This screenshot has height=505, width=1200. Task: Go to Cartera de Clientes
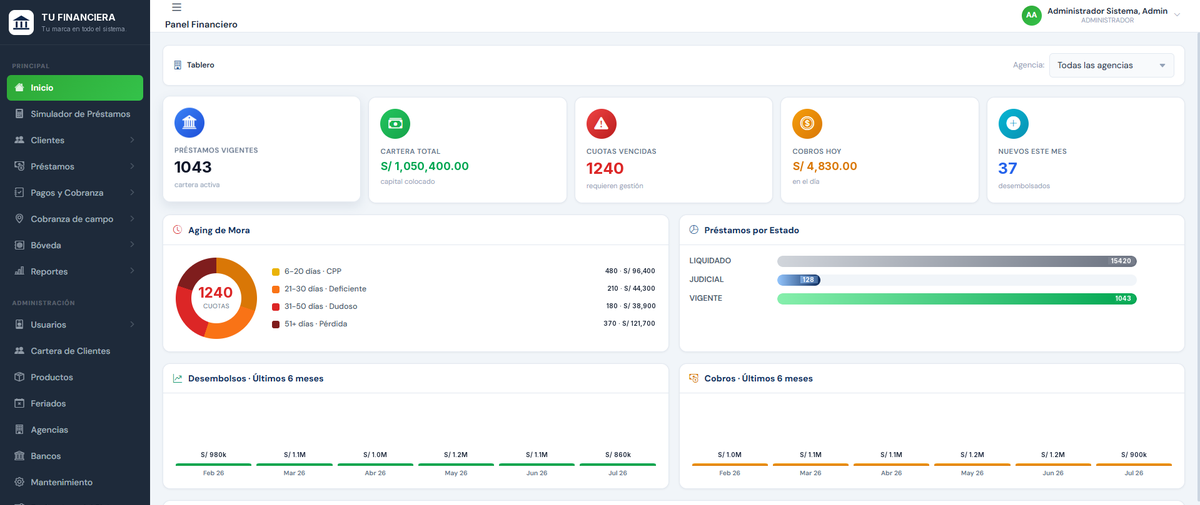(x=75, y=351)
